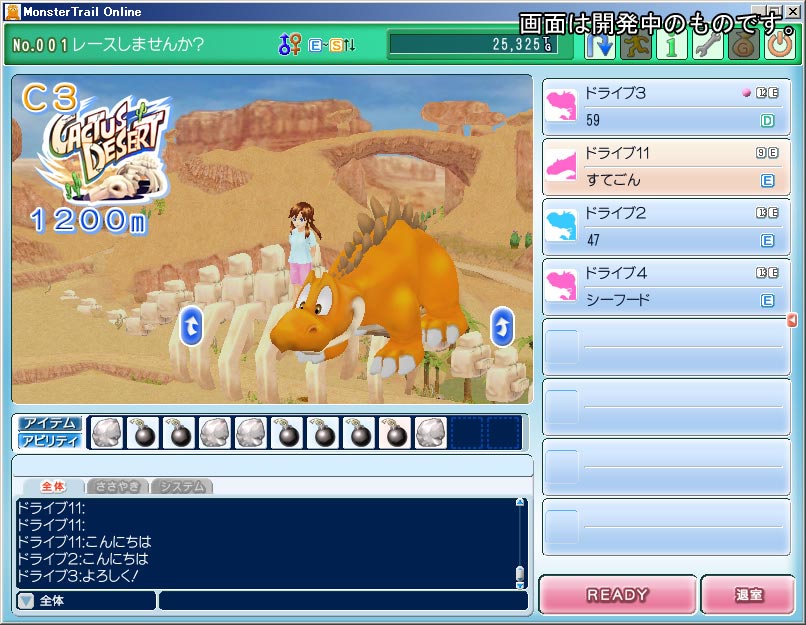Open the ささやき chat tab
Screen dimensions: 806x625
click(118, 486)
